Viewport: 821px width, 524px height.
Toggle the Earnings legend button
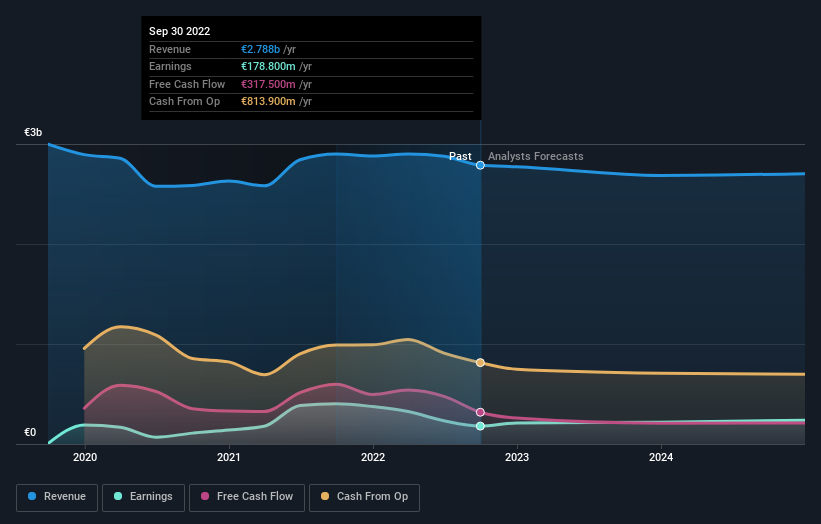pos(143,497)
